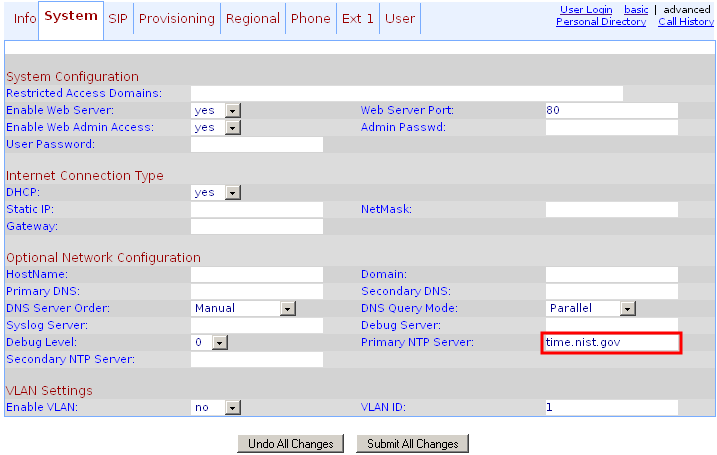Viewport: 717px width, 455px height.
Task: Switch to the Info tab
Action: pyautogui.click(x=25, y=19)
